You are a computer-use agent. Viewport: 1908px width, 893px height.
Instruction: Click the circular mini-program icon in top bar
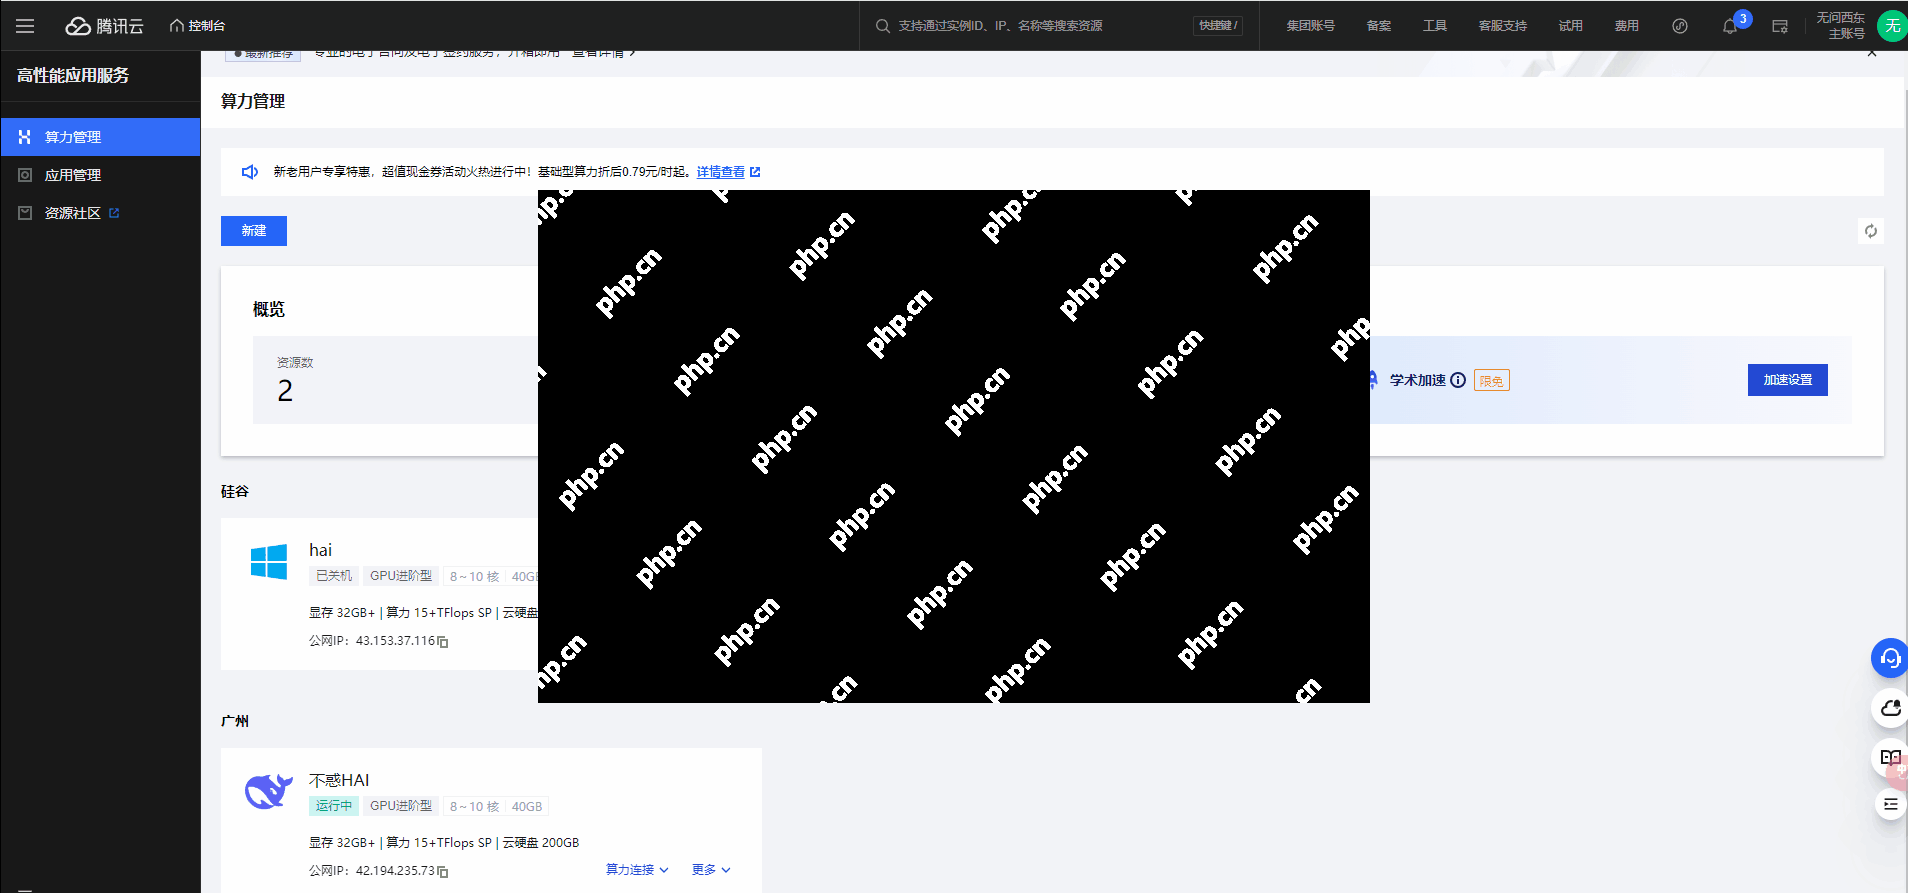1680,26
